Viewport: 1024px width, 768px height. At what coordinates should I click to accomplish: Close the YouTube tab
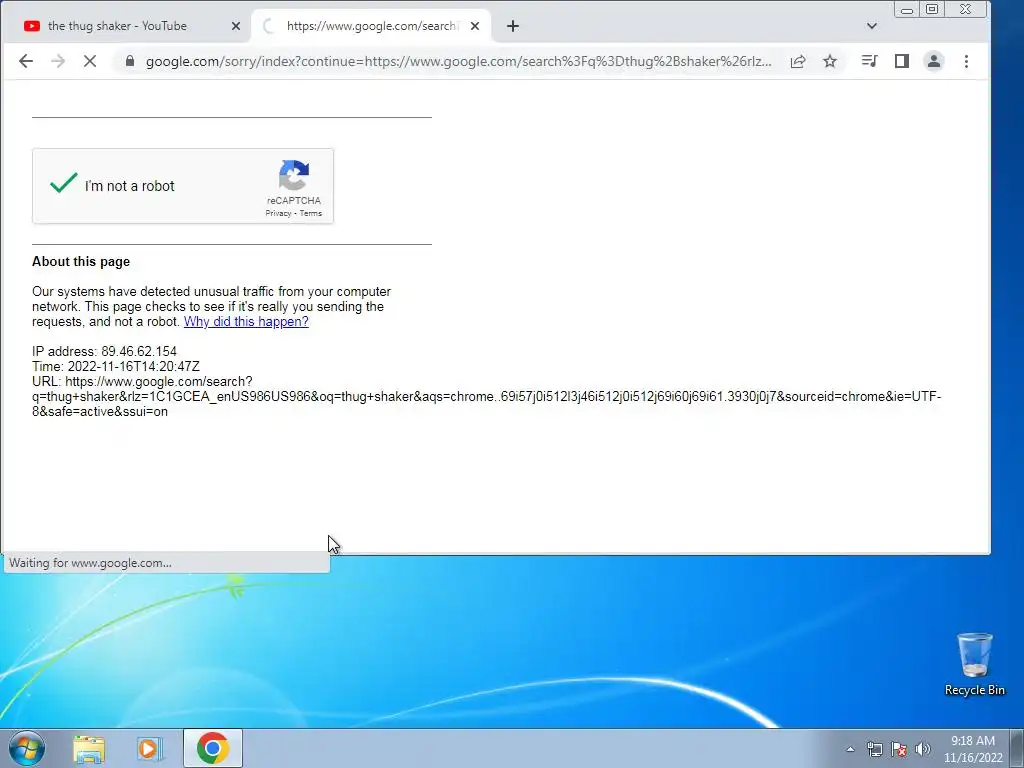click(236, 26)
